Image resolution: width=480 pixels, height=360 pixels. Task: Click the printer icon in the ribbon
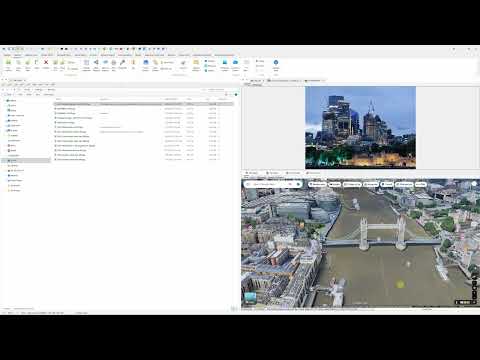pos(114,62)
